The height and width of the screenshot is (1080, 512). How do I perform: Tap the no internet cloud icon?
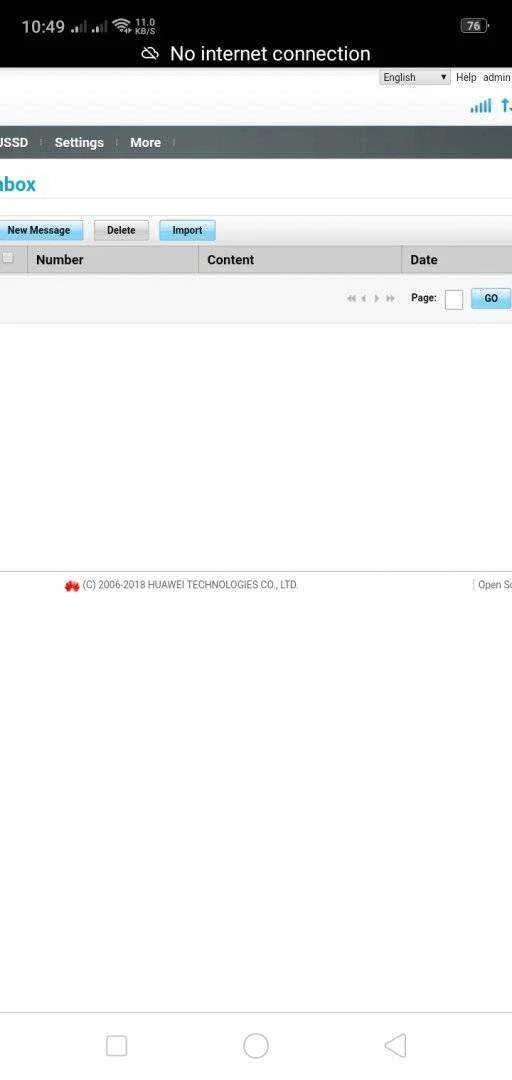click(150, 54)
